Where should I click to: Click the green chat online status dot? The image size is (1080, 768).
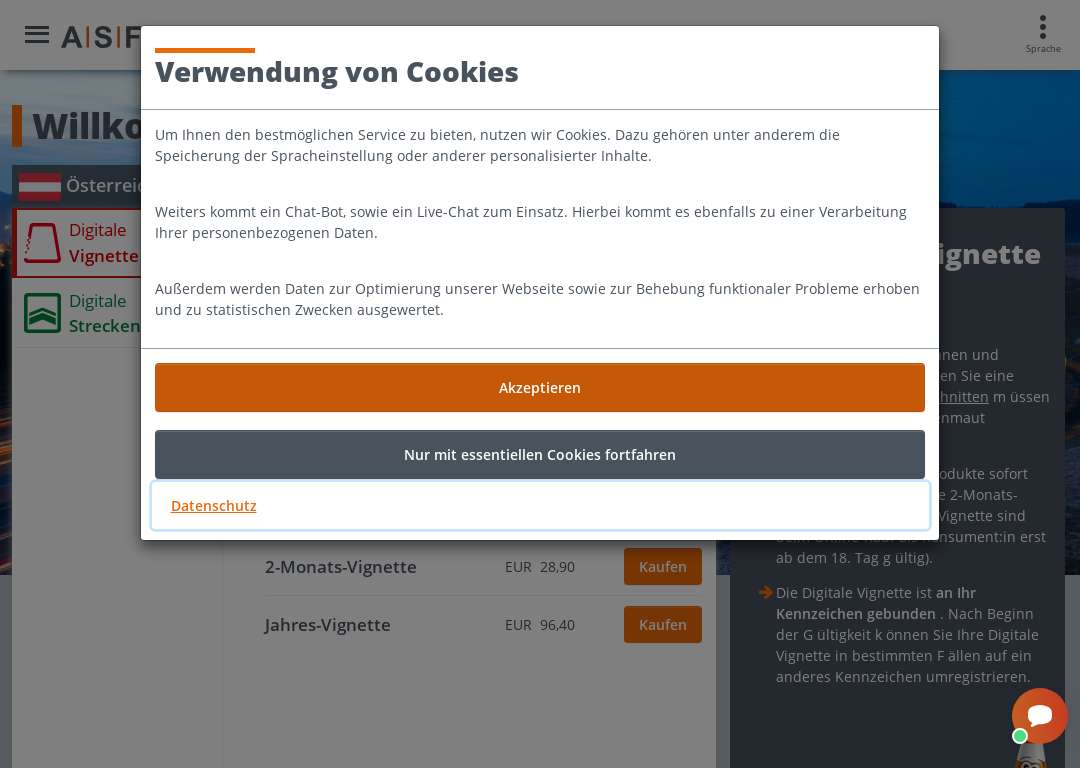1020,736
